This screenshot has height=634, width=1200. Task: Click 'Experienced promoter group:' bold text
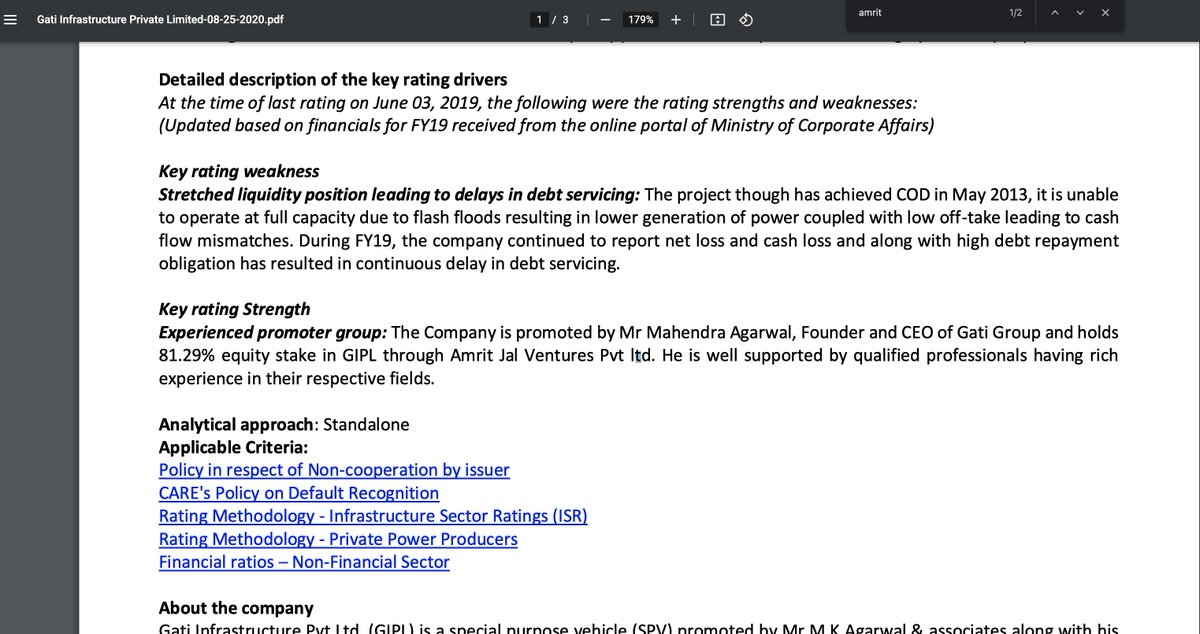pyautogui.click(x=273, y=332)
